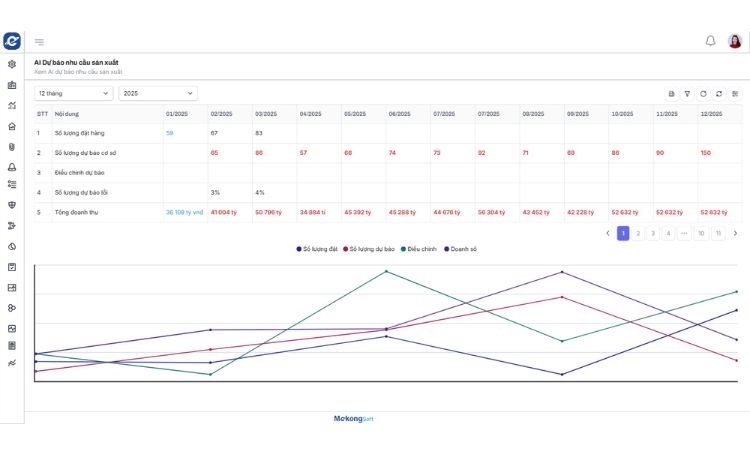Click the print icon above table

(x=671, y=93)
